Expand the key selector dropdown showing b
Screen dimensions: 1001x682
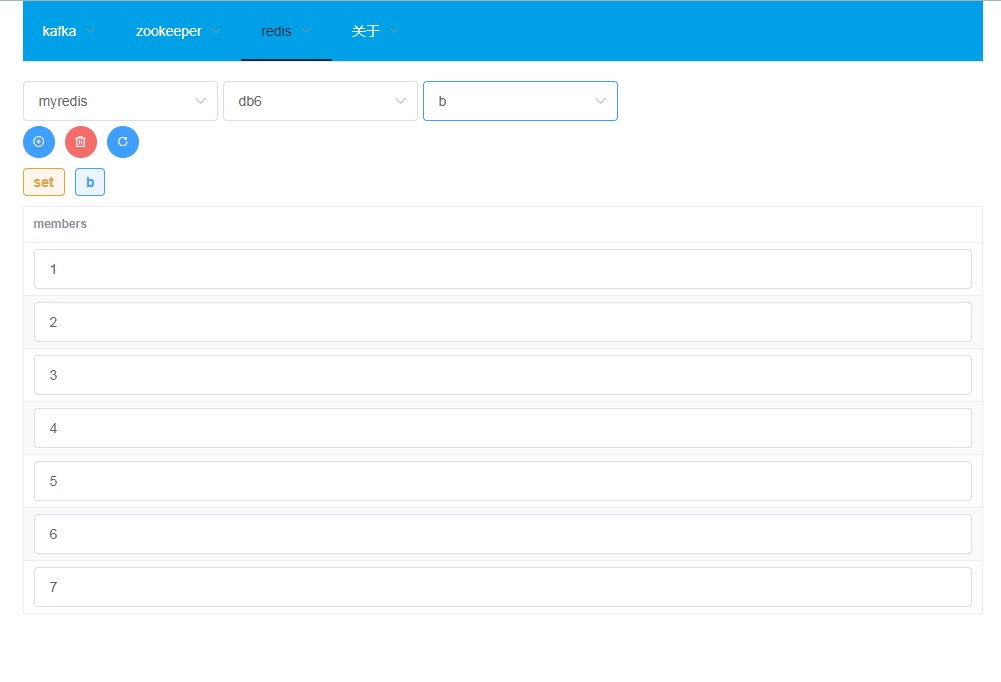[x=520, y=101]
